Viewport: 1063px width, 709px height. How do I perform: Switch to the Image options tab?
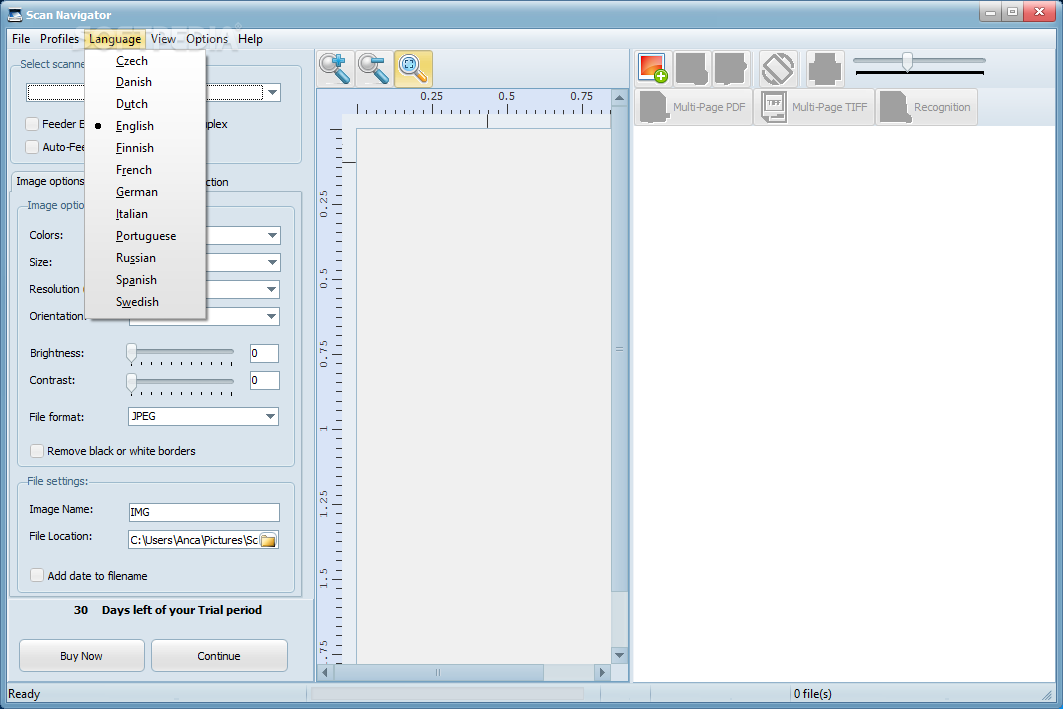click(49, 181)
